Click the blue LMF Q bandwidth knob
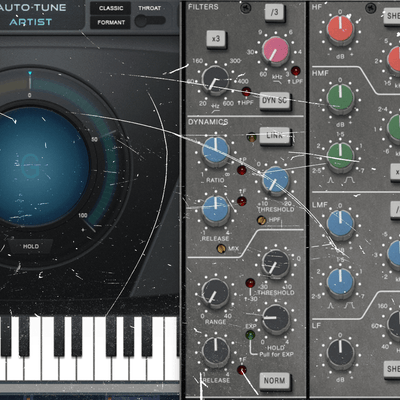The width and height of the screenshot is (400, 400). 340,282
